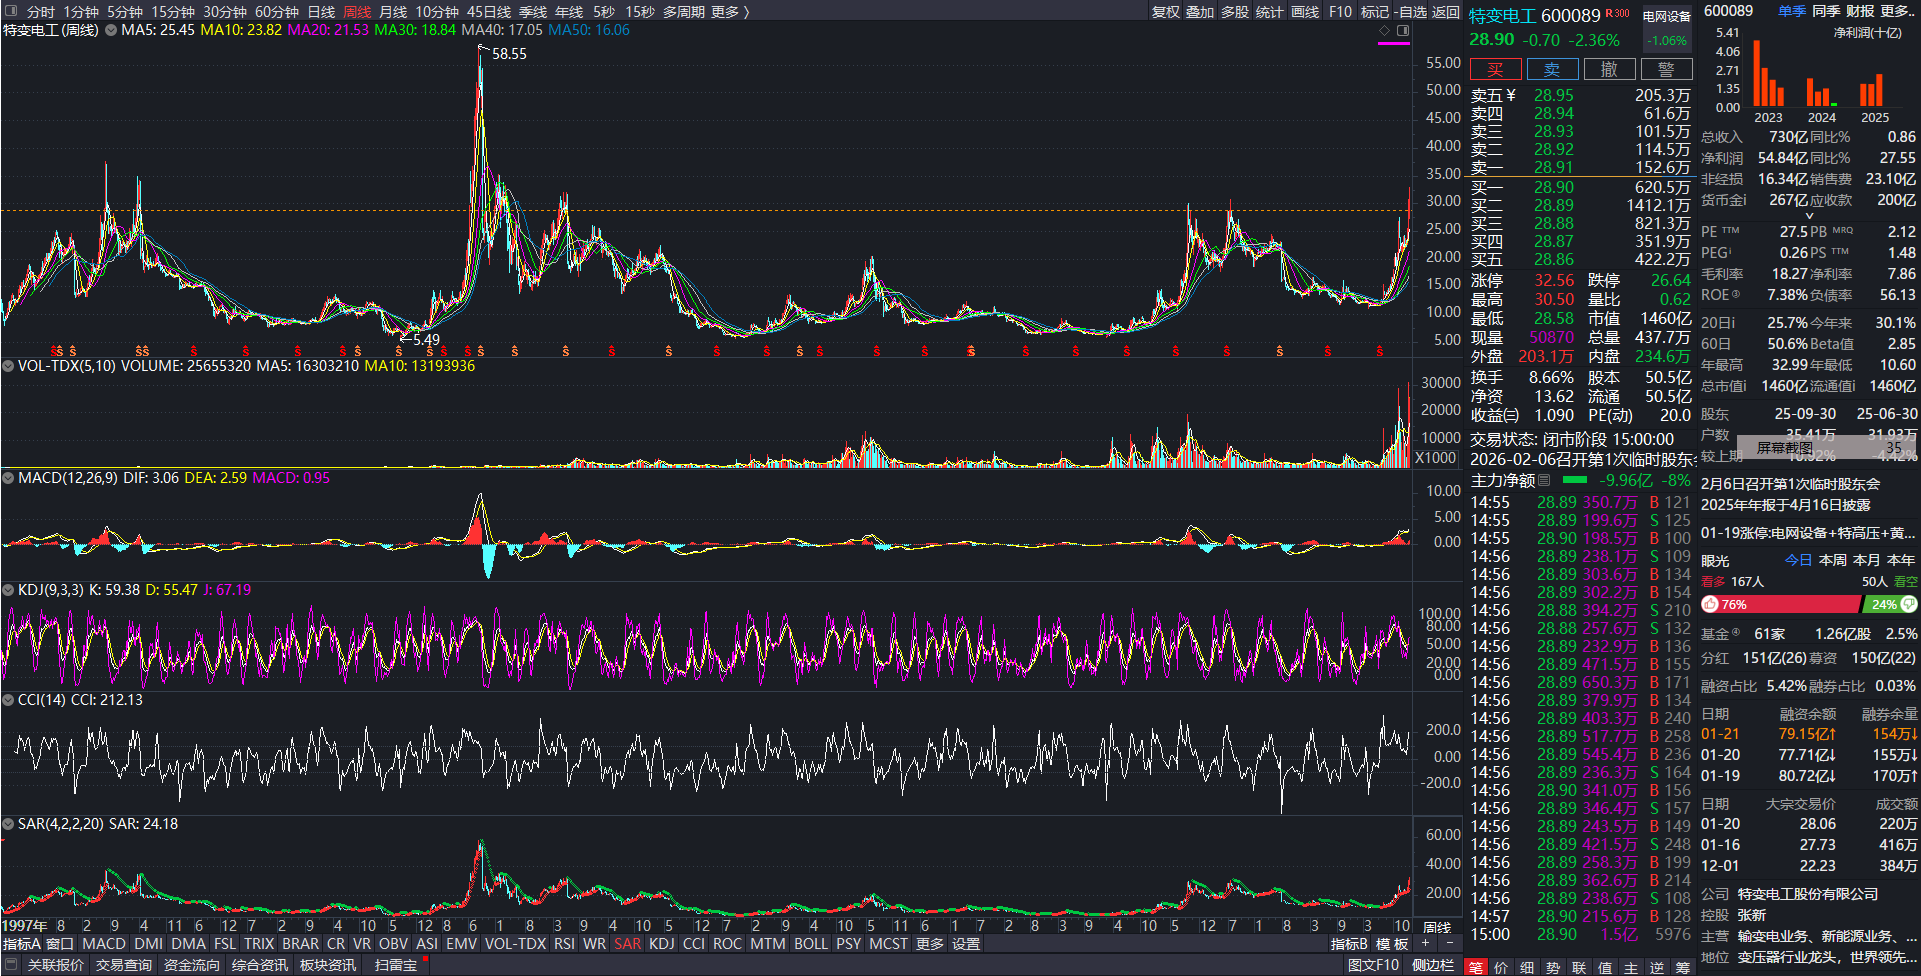Viewport: 1921px width, 976px height.
Task: Toggle the 叠加 overlay option
Action: (1200, 12)
